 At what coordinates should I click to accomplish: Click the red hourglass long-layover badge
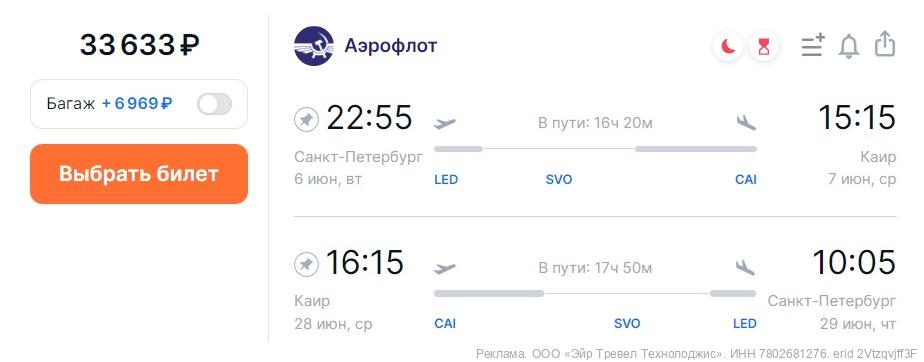pyautogui.click(x=764, y=46)
